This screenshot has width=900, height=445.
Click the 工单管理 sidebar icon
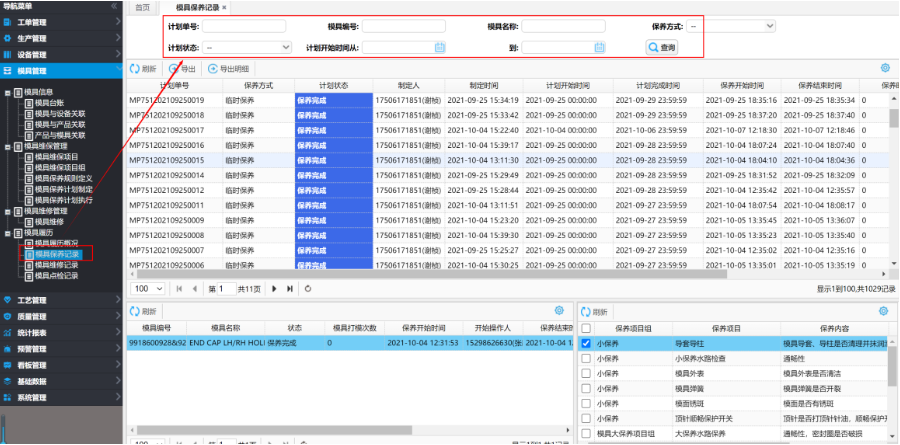pos(7,22)
